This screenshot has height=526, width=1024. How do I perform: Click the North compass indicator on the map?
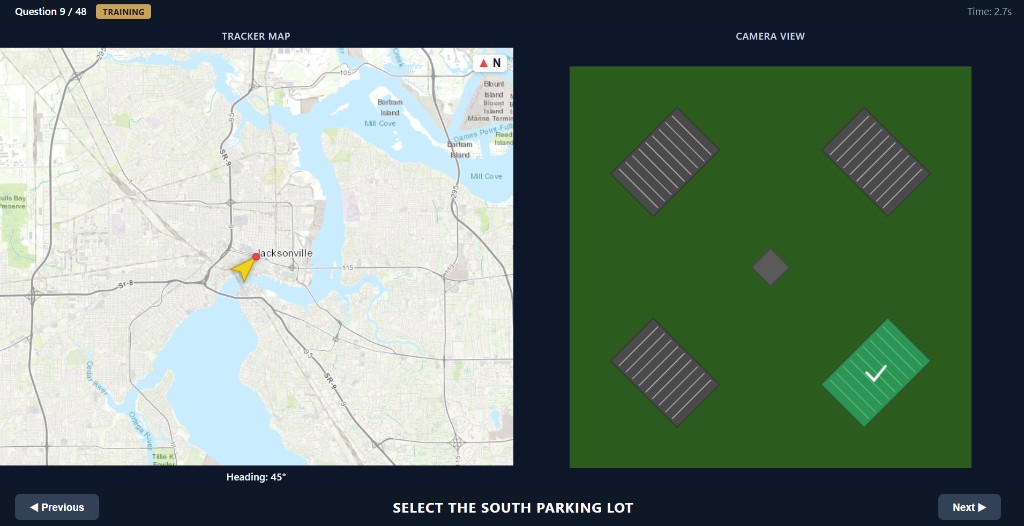tap(490, 63)
